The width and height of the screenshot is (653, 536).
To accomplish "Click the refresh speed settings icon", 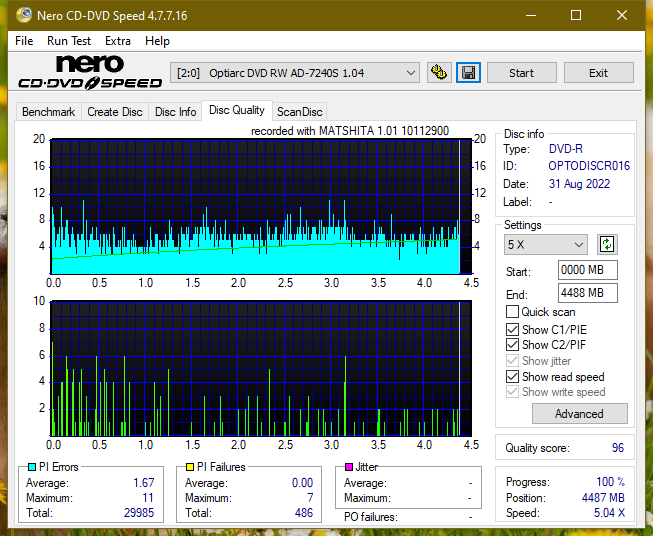I will 607,244.
